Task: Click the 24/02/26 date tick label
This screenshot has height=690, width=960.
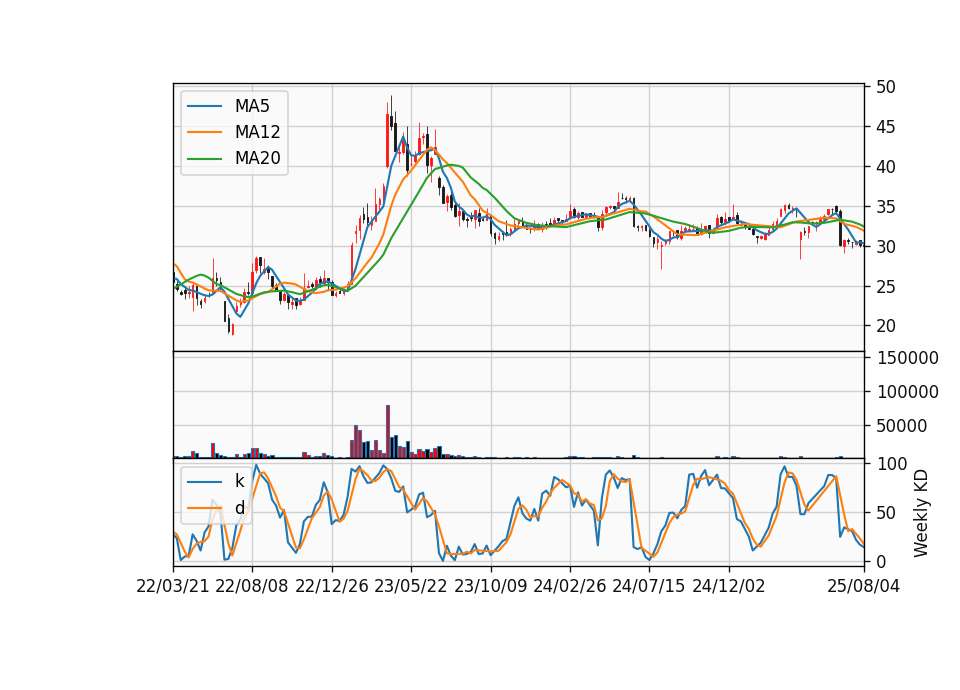Action: (569, 586)
